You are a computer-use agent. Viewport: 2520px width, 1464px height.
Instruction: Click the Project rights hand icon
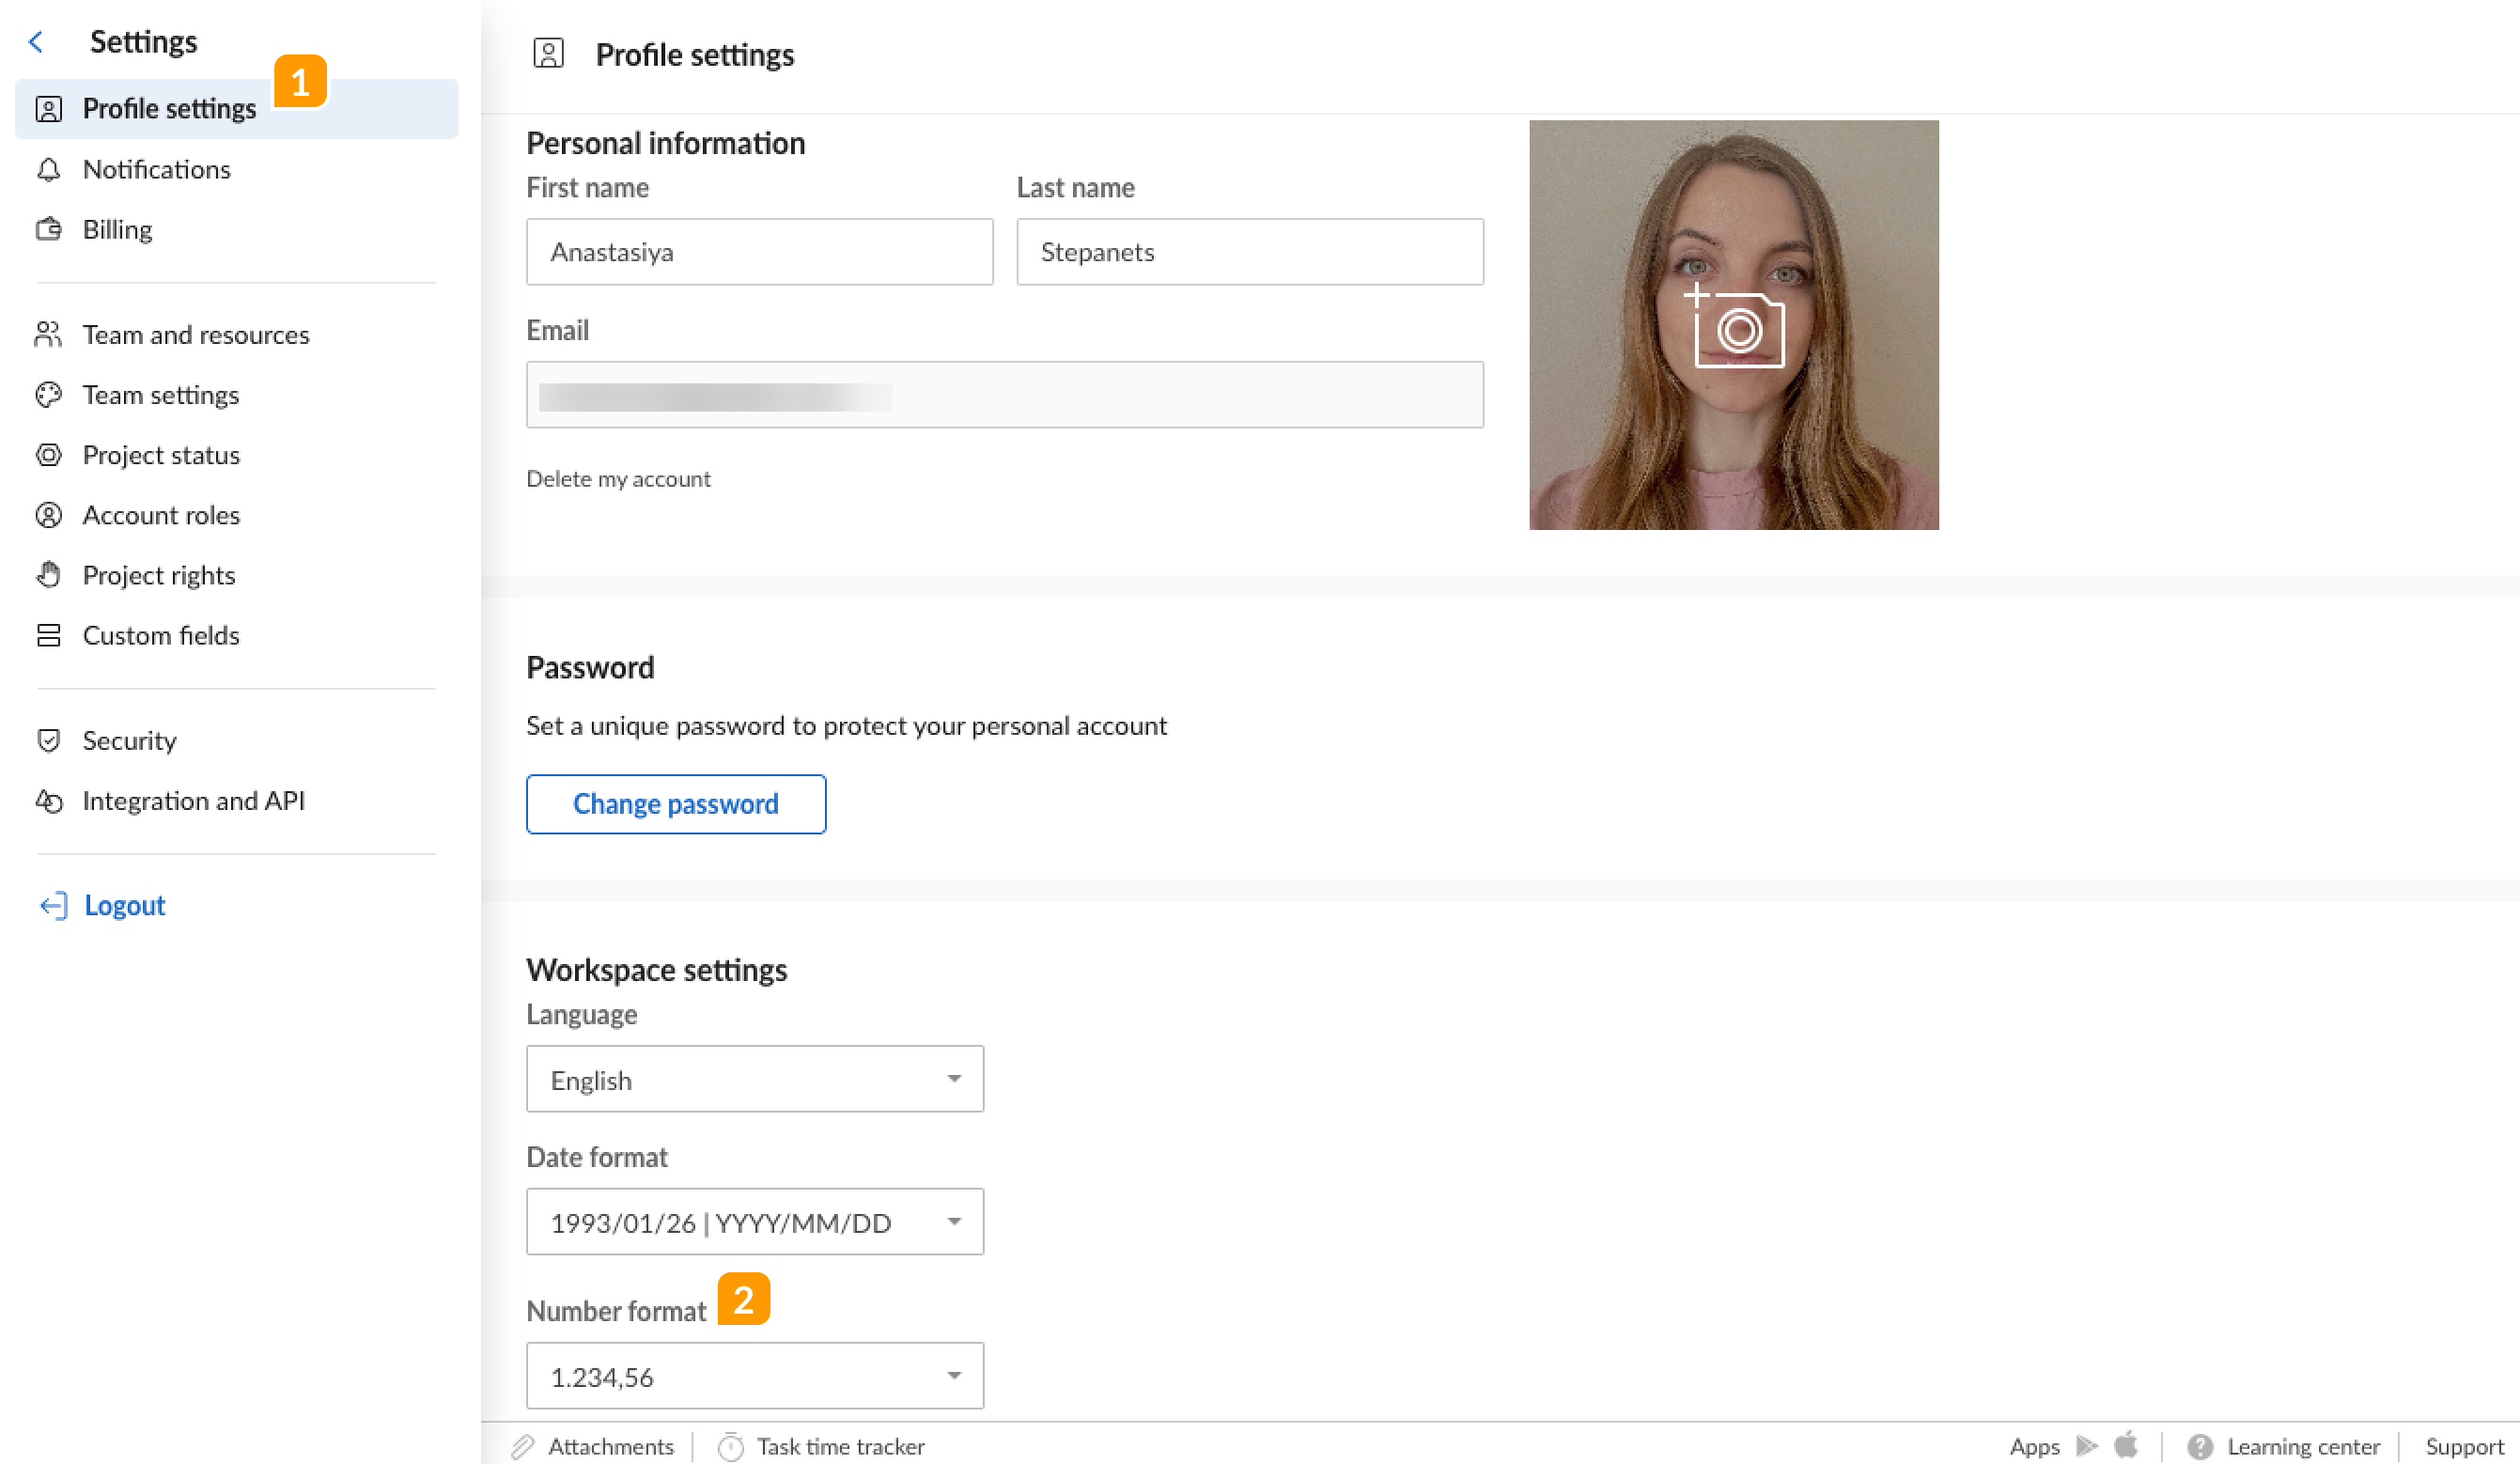(48, 575)
